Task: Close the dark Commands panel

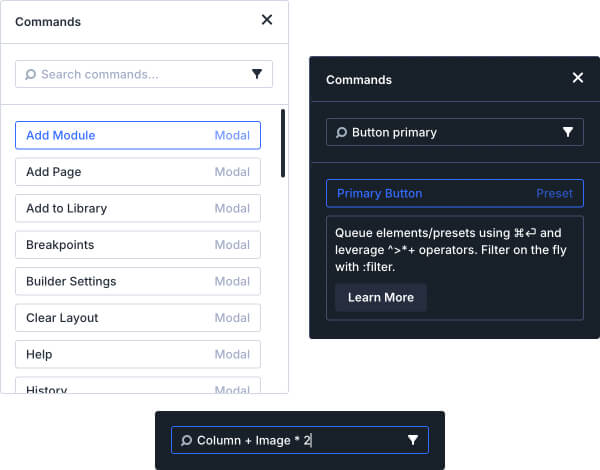Action: tap(577, 78)
